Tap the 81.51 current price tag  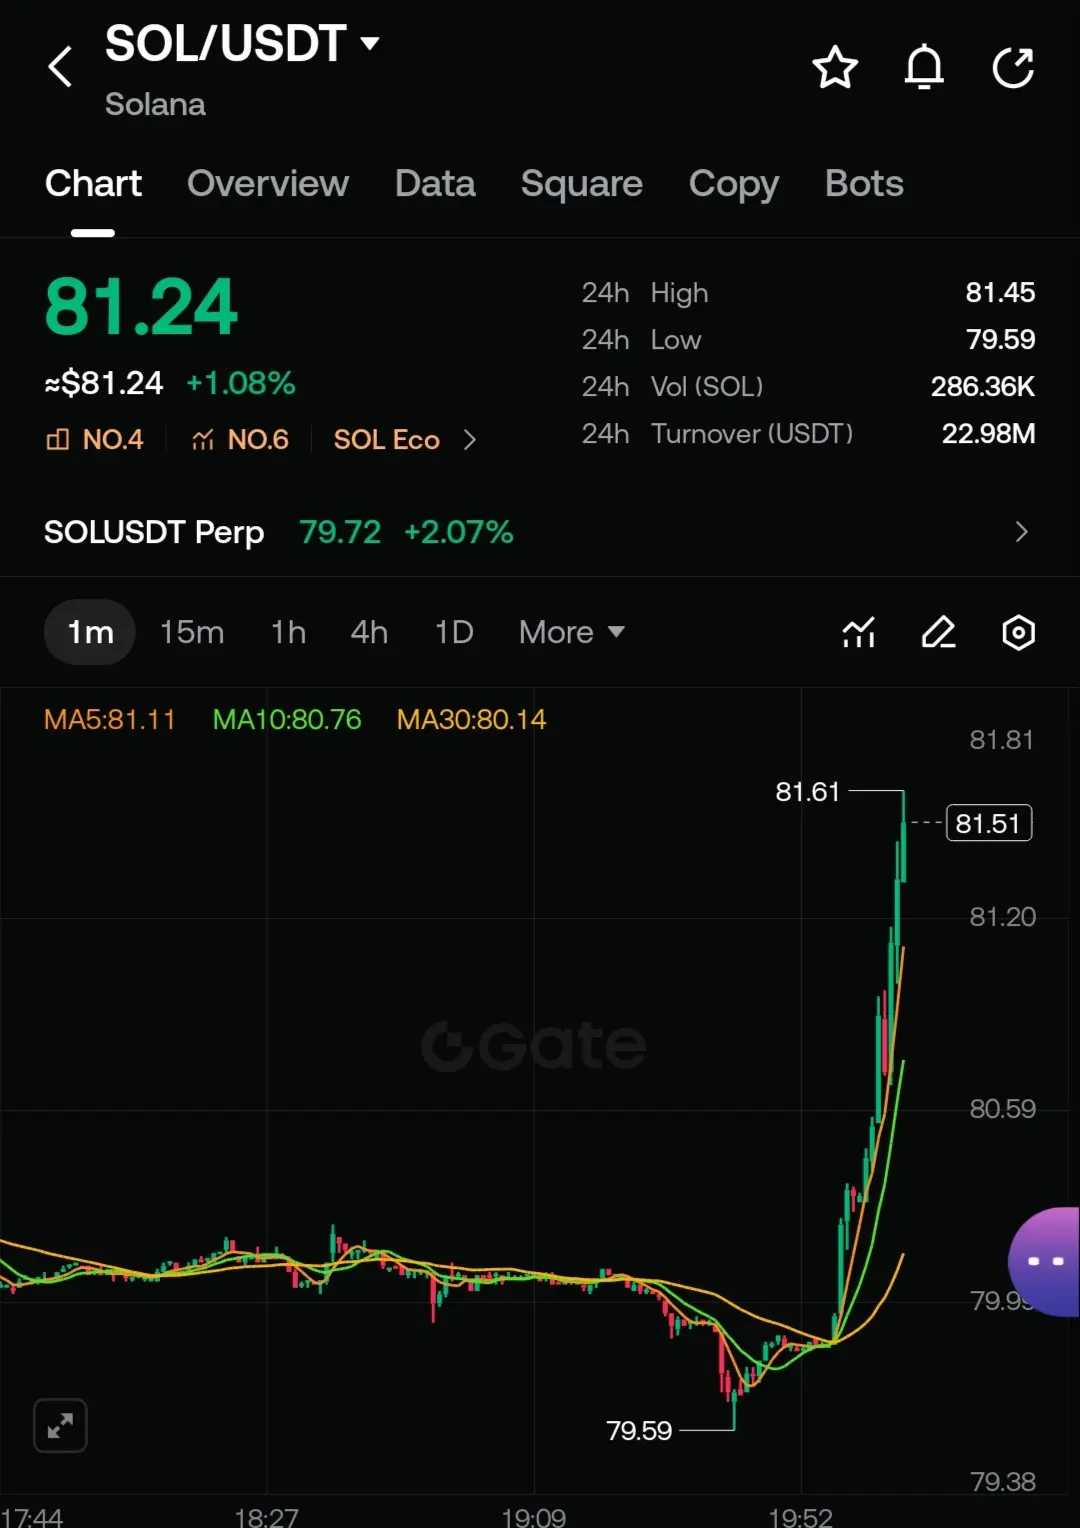coord(989,823)
